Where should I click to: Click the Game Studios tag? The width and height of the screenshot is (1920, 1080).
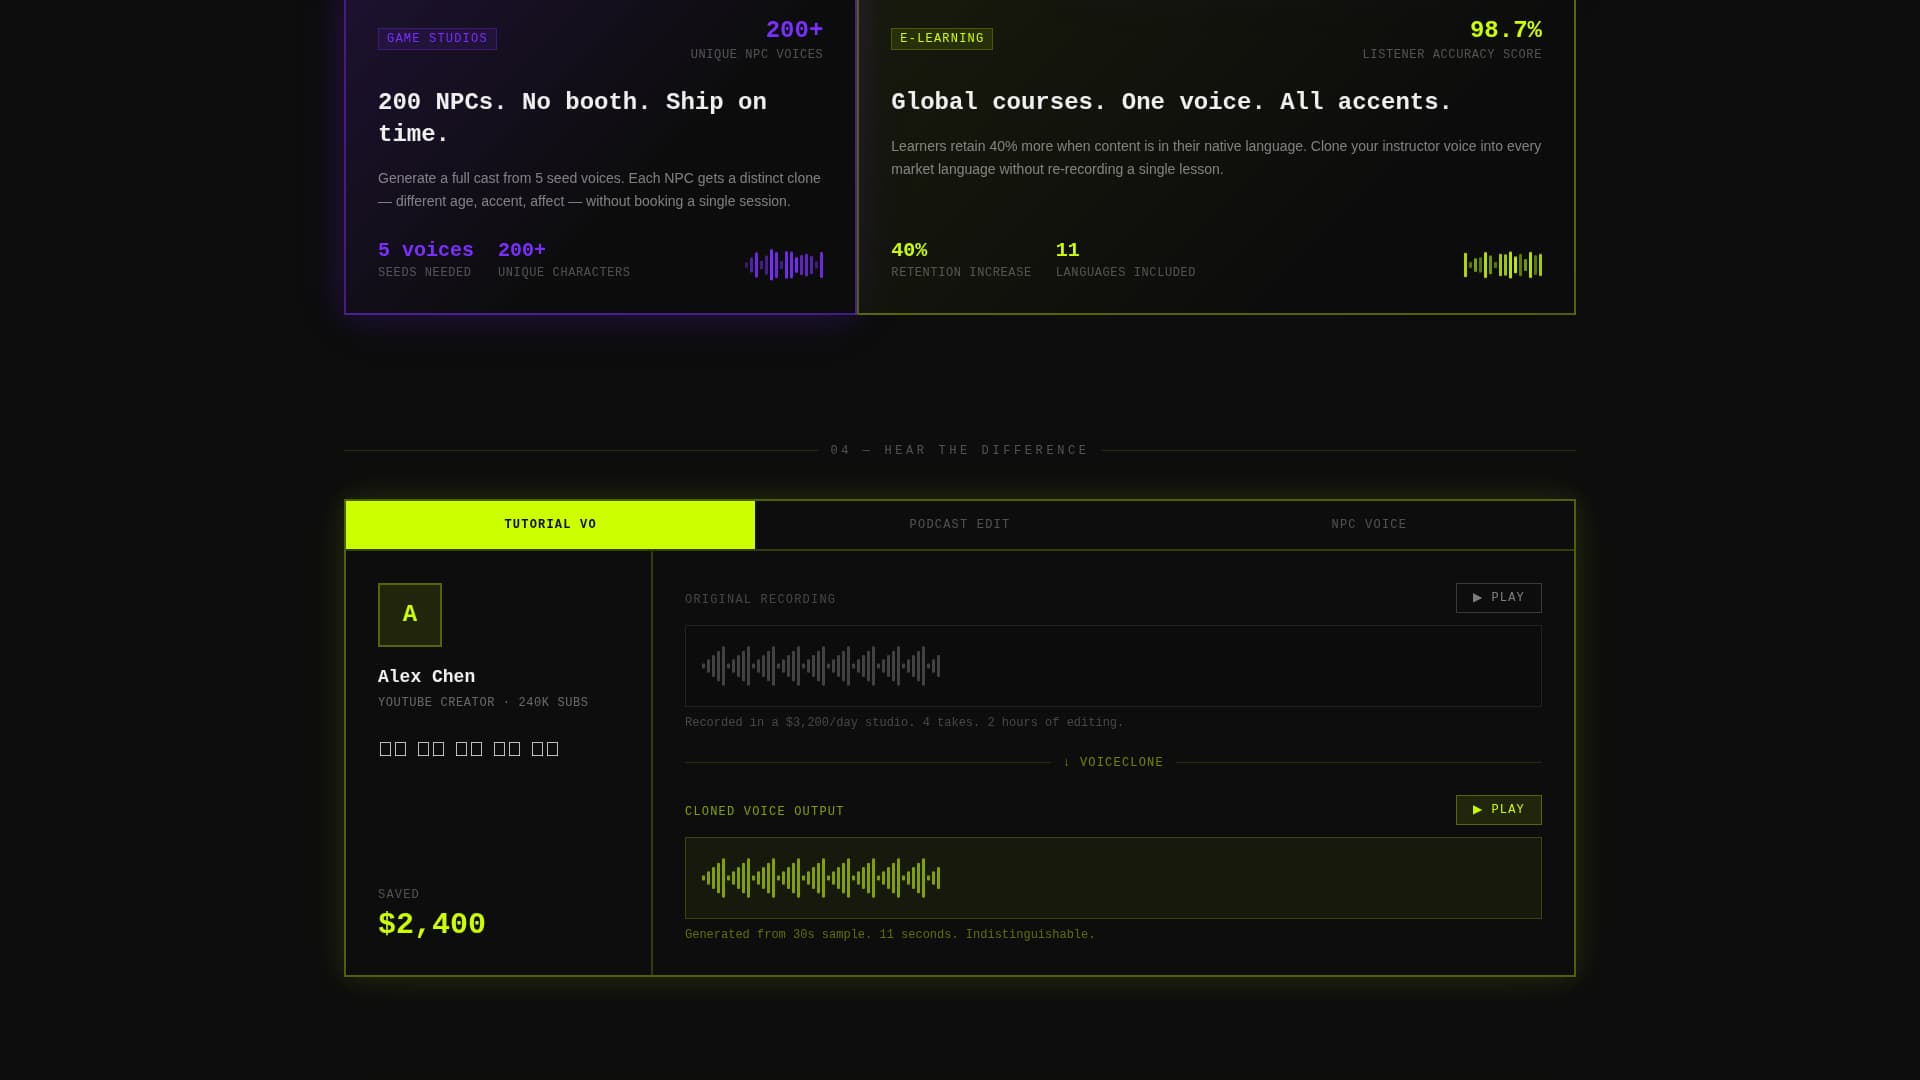437,39
